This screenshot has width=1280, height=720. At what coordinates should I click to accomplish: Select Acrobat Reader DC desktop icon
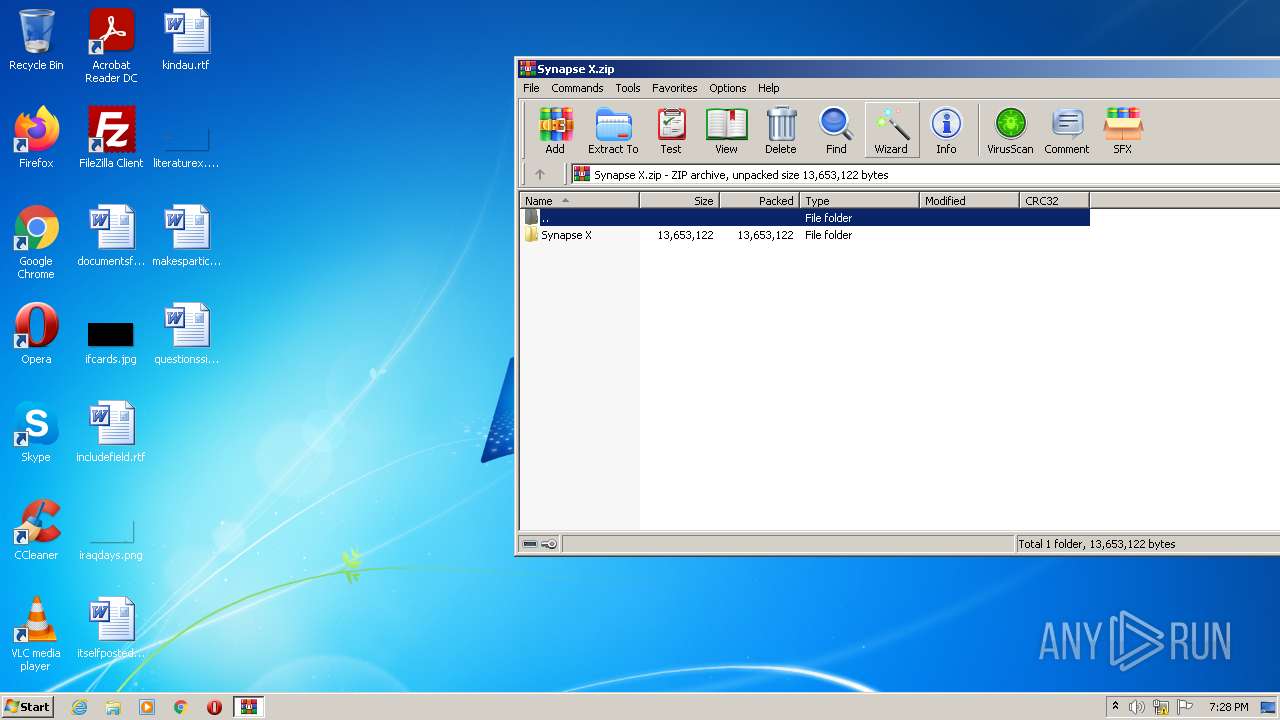pyautogui.click(x=111, y=46)
